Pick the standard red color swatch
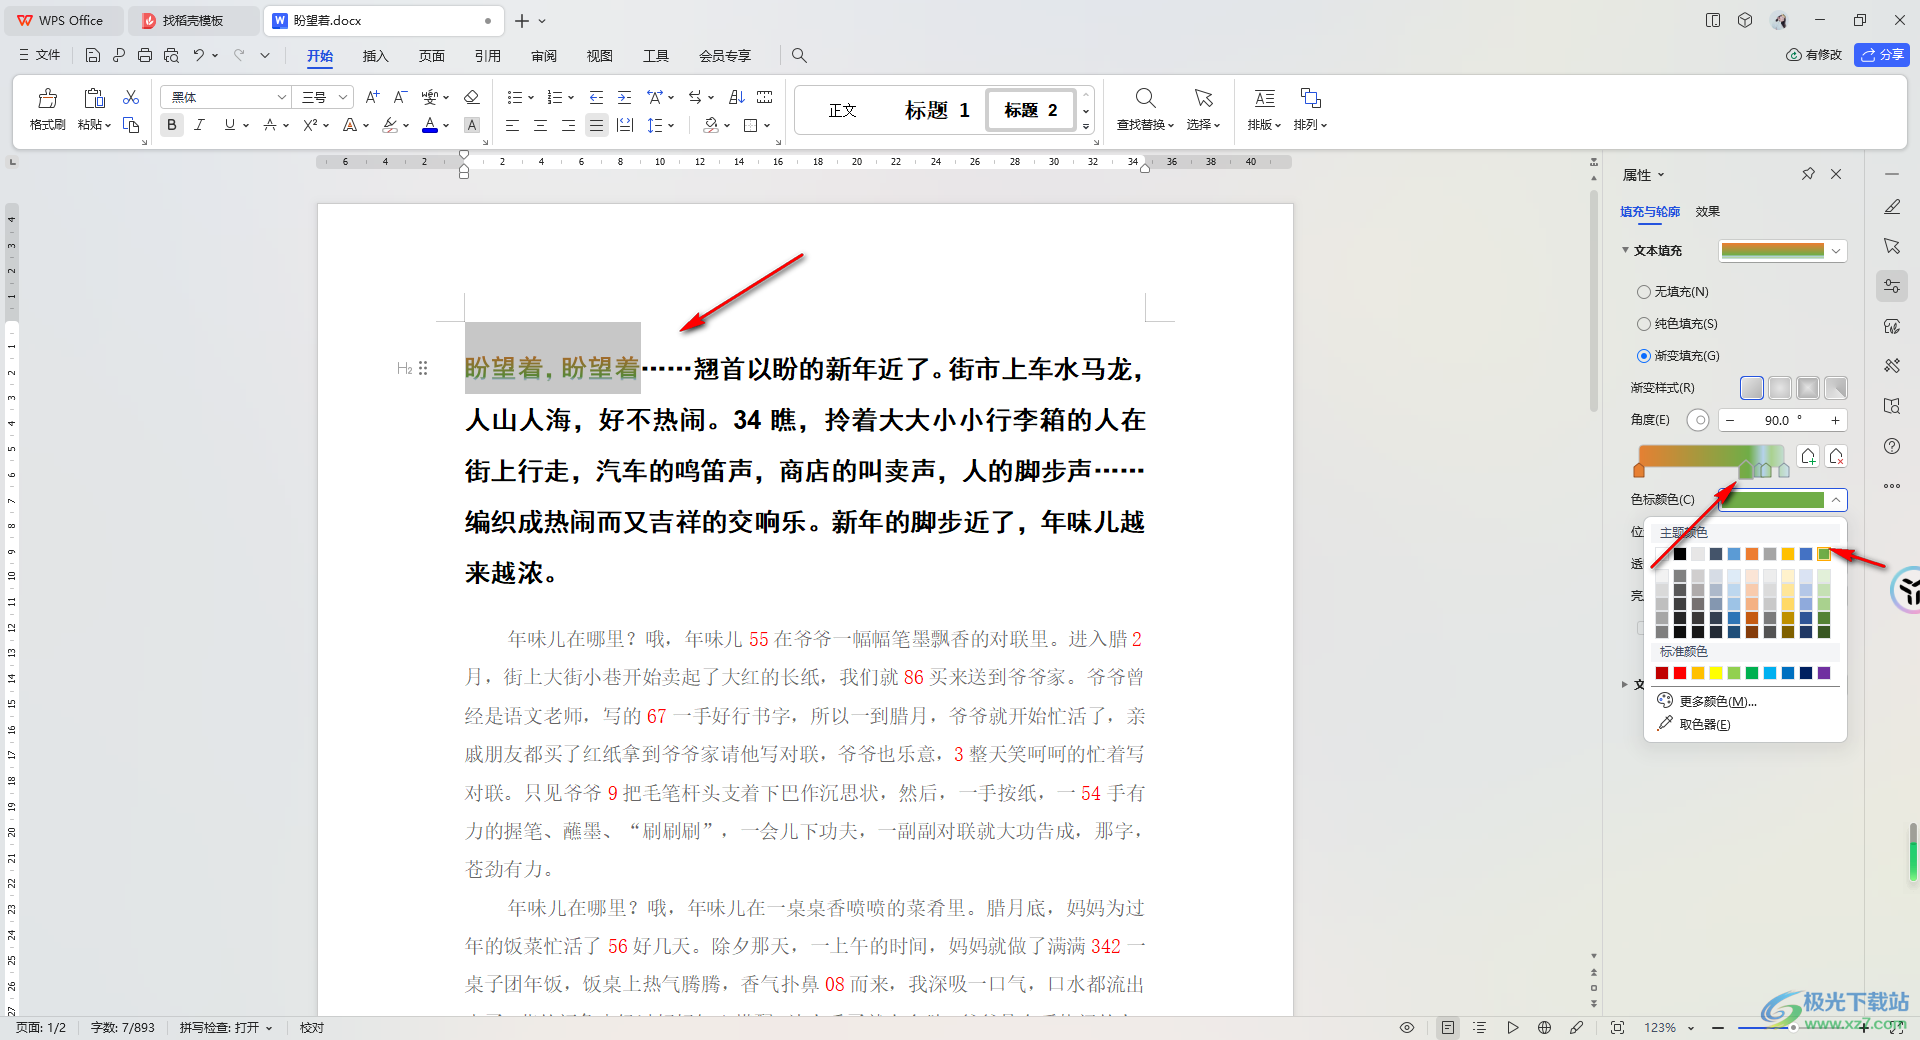 [x=1680, y=673]
